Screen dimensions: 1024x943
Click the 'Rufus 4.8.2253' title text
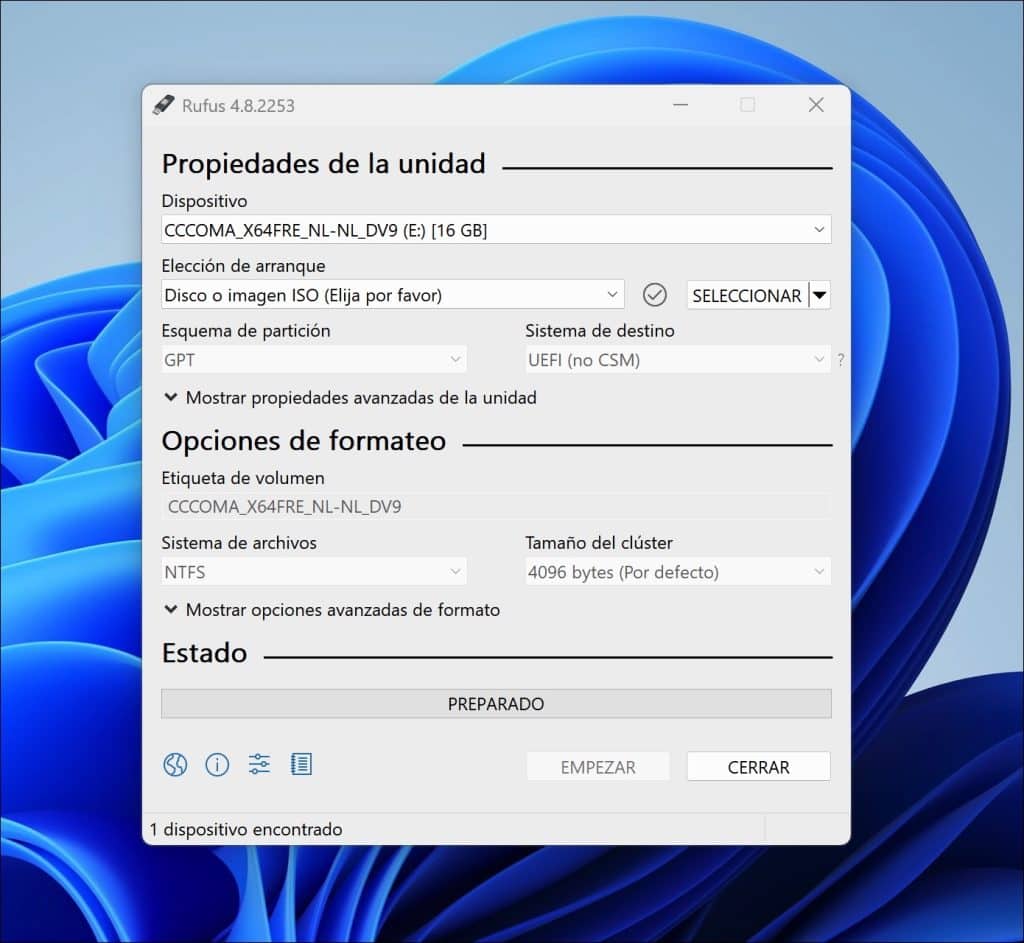click(x=238, y=106)
